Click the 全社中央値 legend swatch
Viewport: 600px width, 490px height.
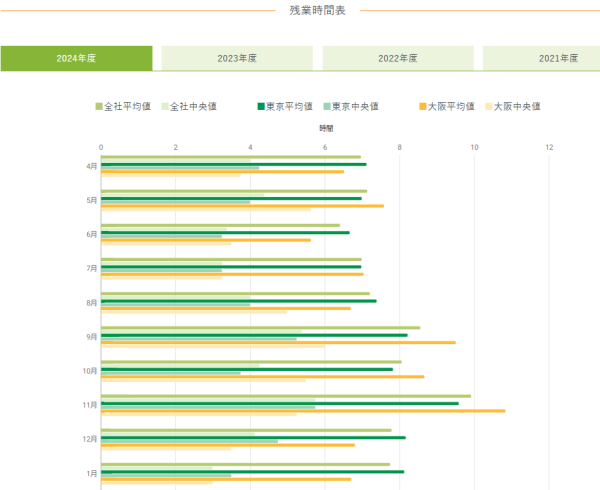tap(165, 106)
